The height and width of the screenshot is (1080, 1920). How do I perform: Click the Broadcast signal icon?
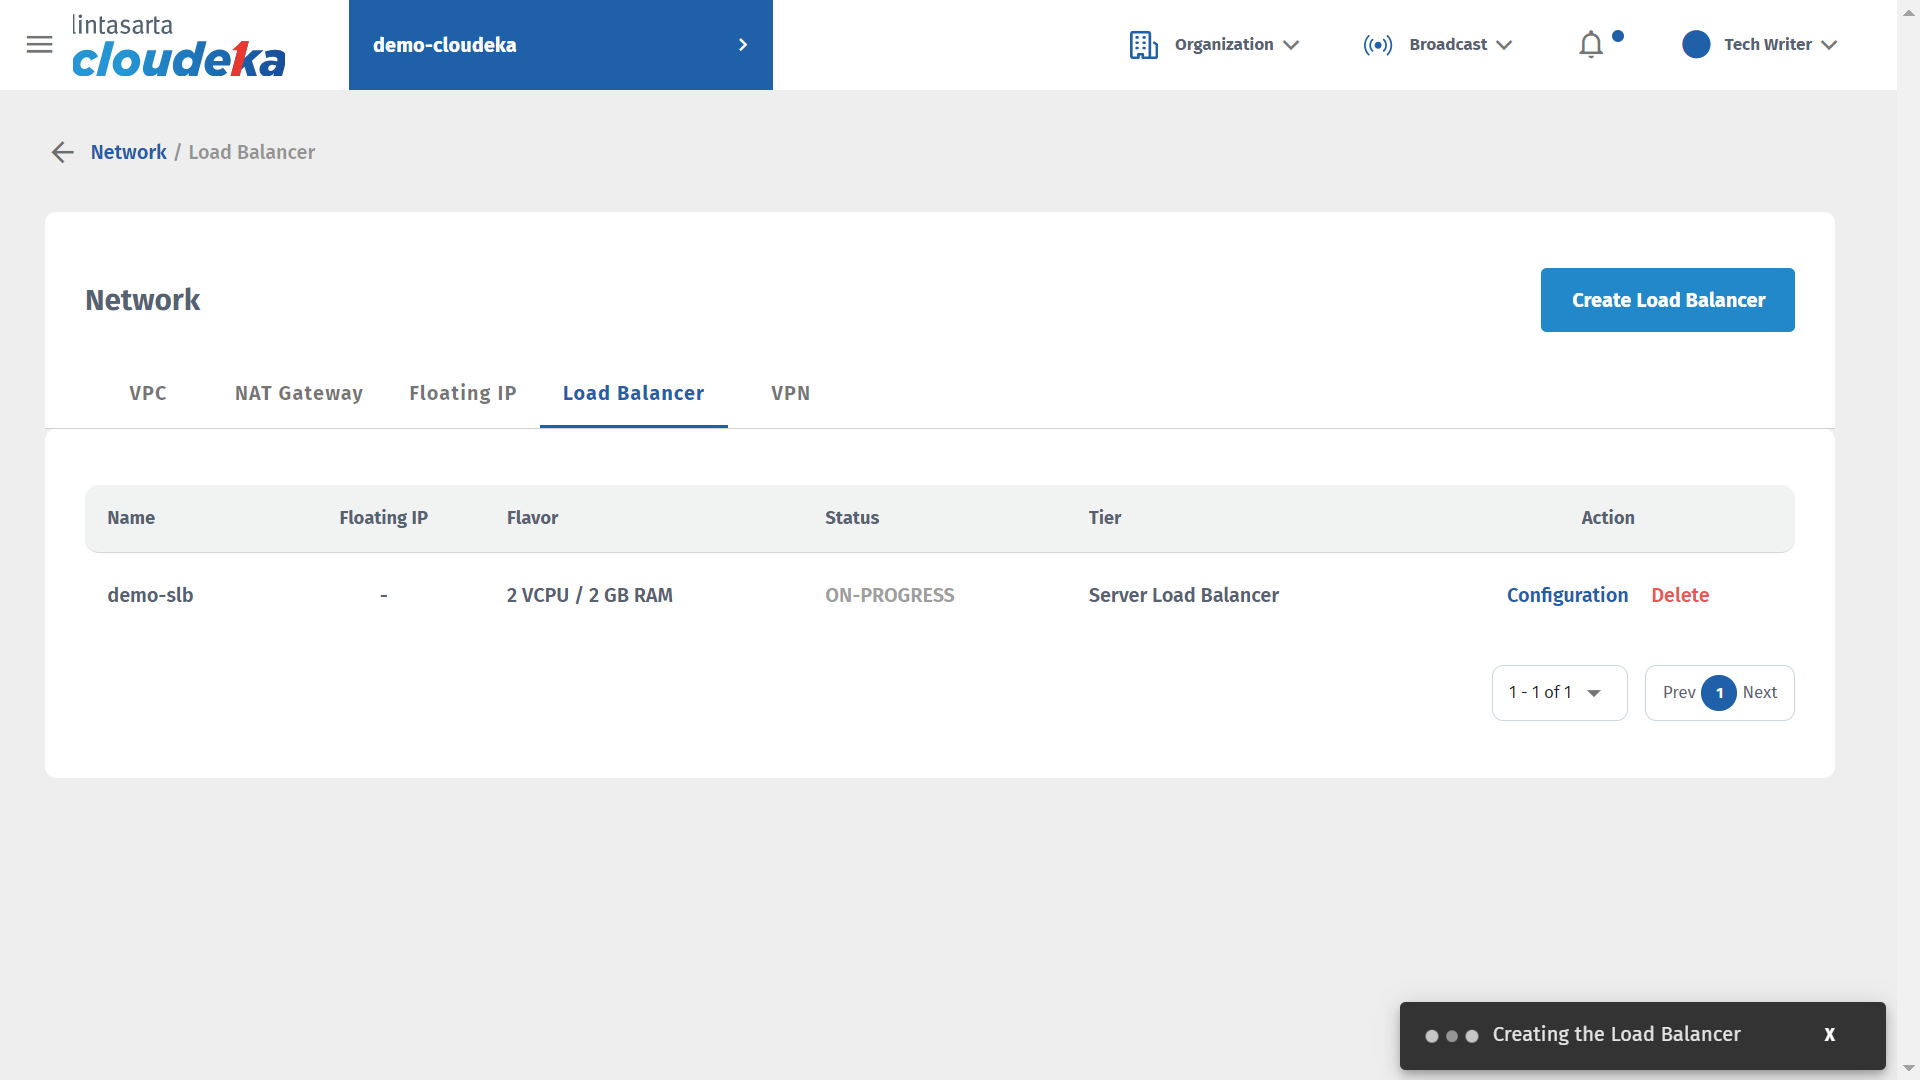[x=1377, y=45]
